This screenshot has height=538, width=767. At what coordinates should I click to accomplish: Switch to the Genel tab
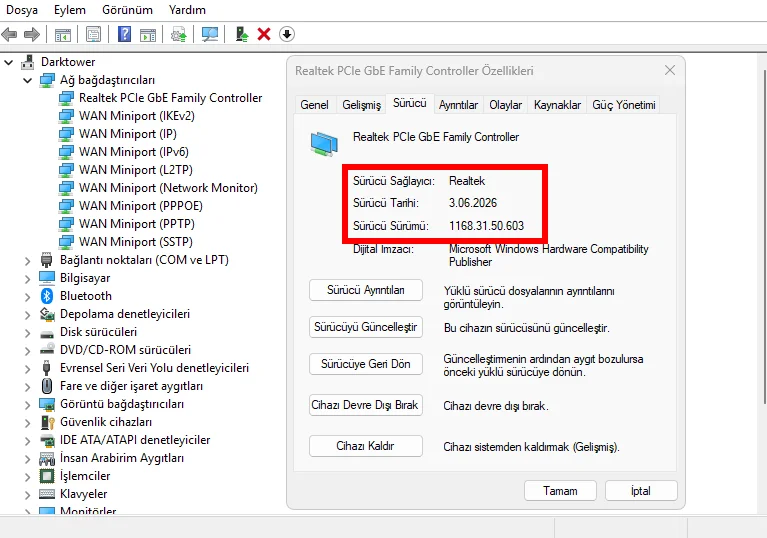pos(315,105)
